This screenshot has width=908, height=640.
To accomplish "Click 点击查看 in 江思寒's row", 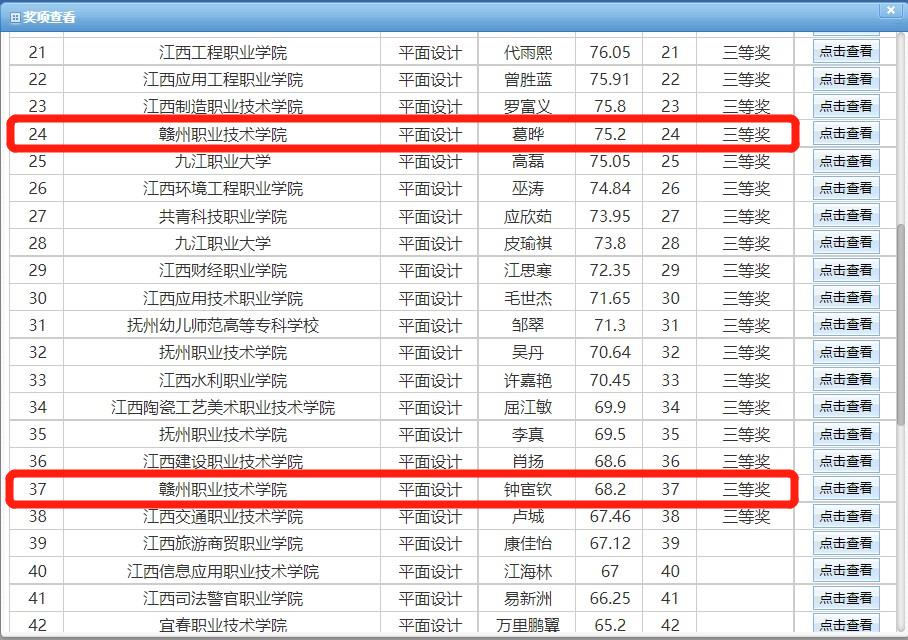I will pos(846,270).
